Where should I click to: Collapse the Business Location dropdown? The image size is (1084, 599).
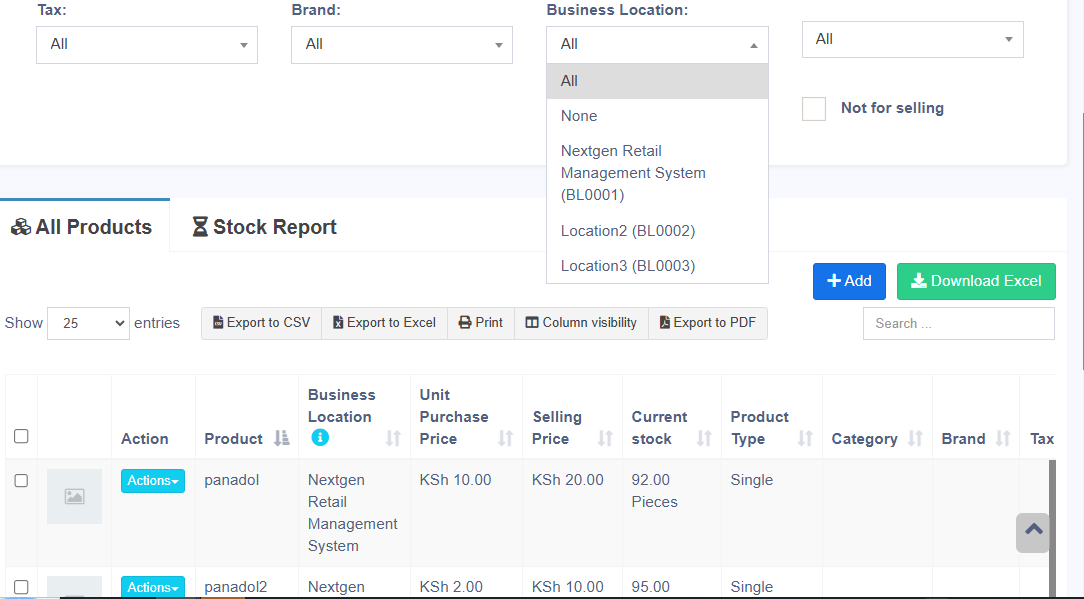pos(657,45)
